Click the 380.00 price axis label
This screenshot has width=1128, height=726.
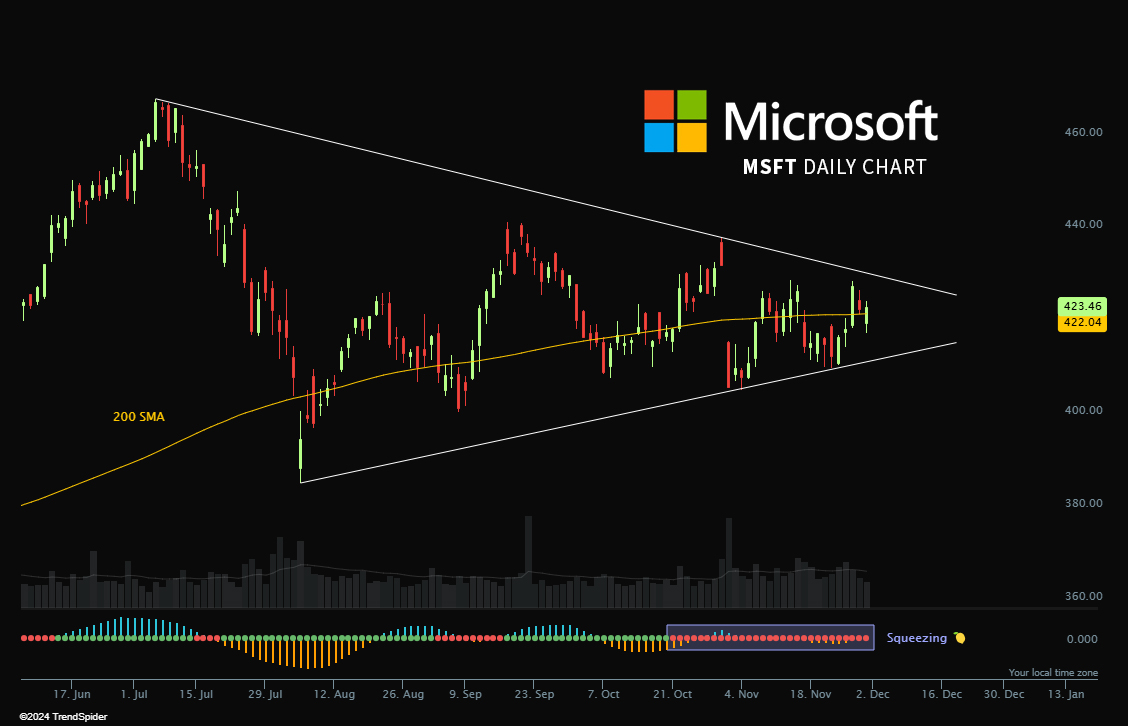(1083, 503)
